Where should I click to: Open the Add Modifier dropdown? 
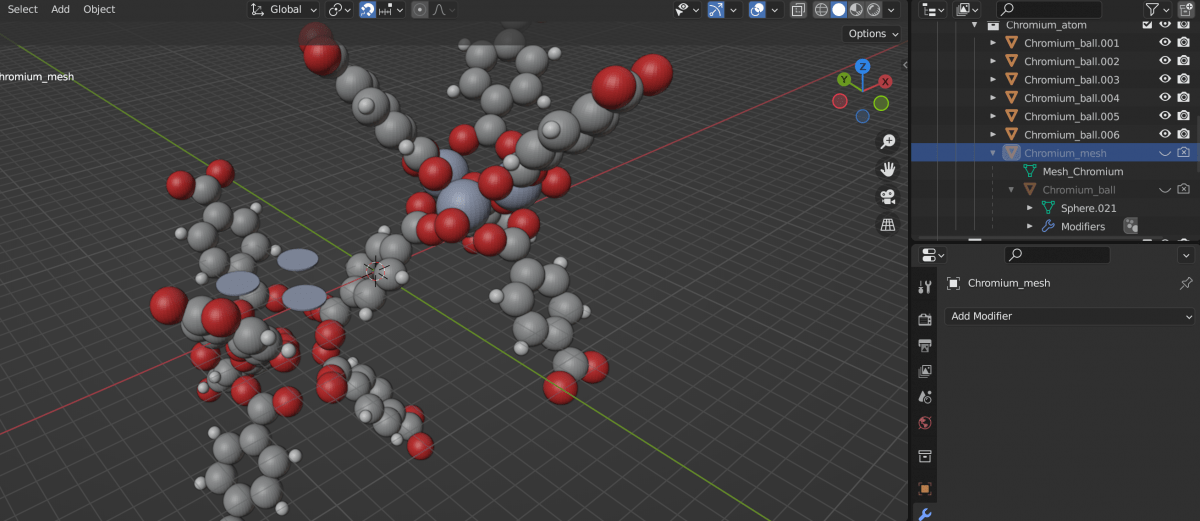[1071, 316]
